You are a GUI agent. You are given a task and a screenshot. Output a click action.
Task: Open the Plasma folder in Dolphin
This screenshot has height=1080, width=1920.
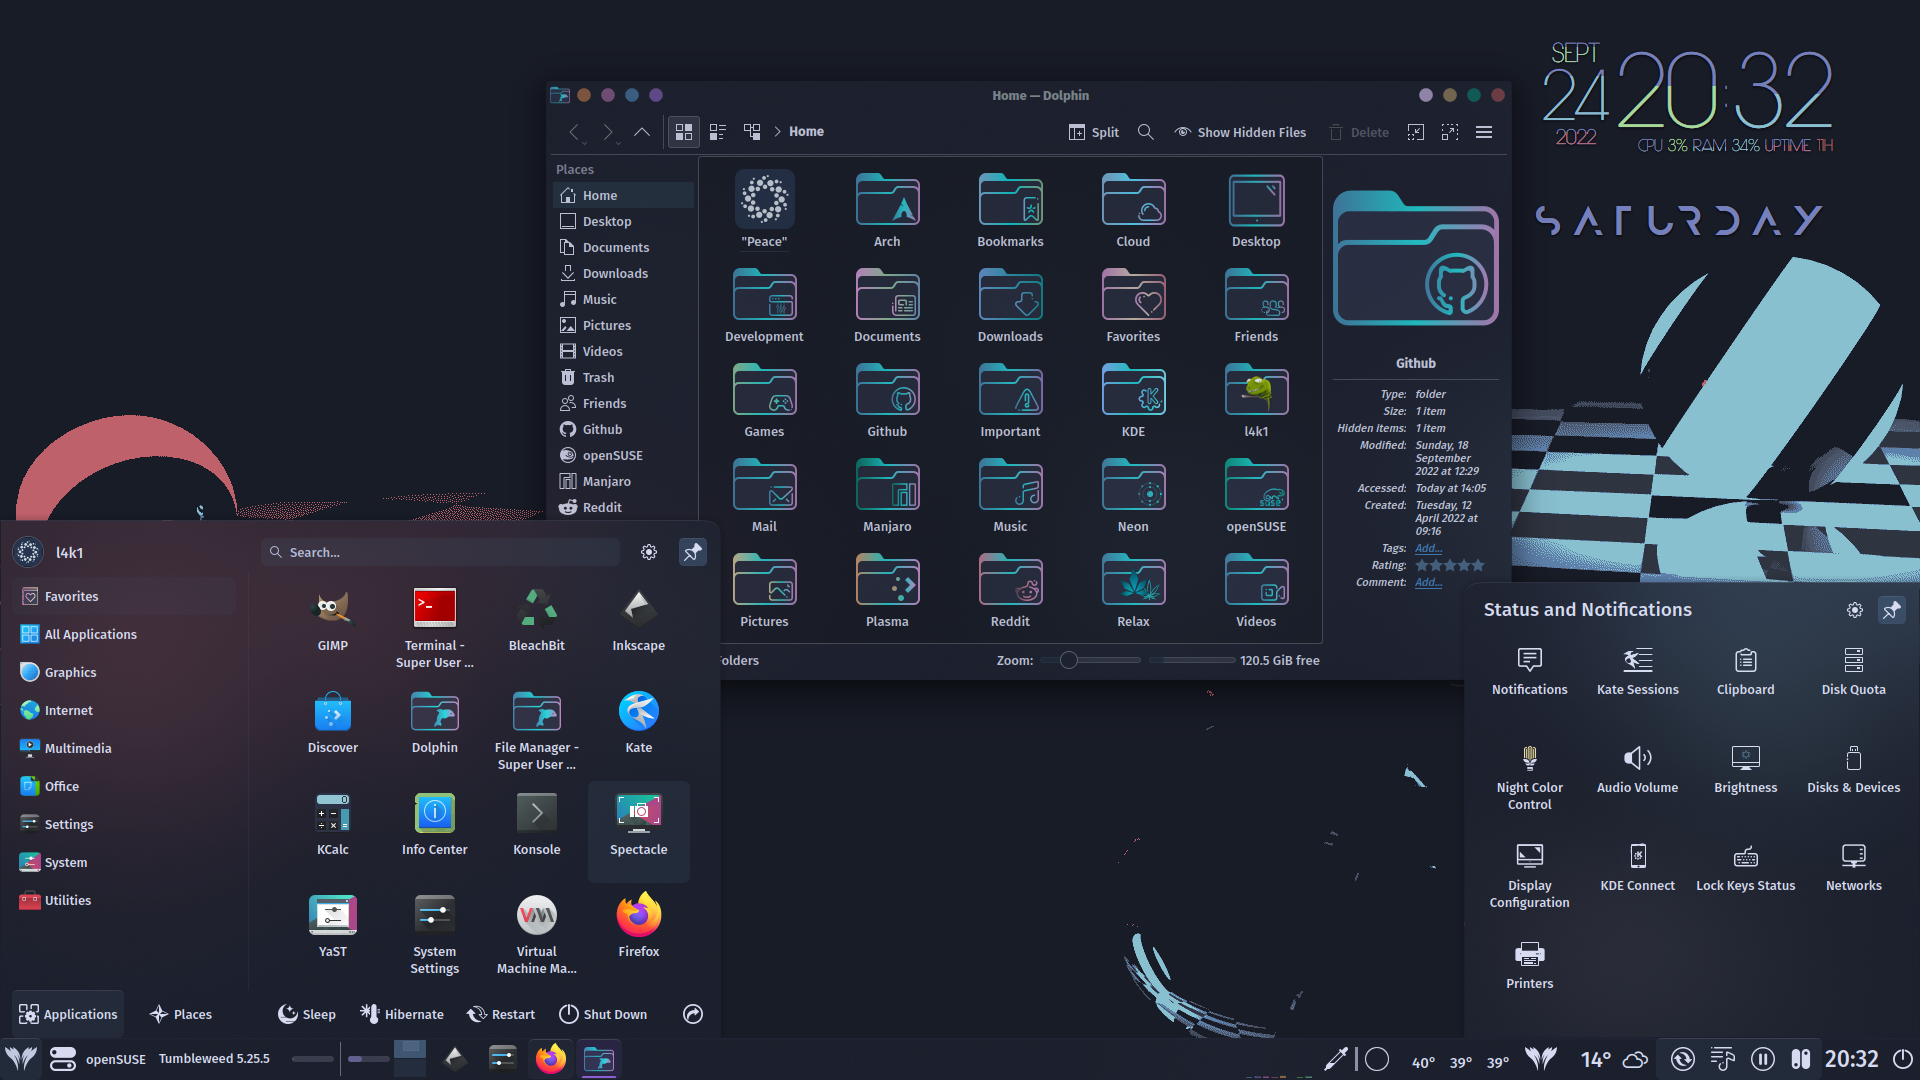click(x=887, y=590)
